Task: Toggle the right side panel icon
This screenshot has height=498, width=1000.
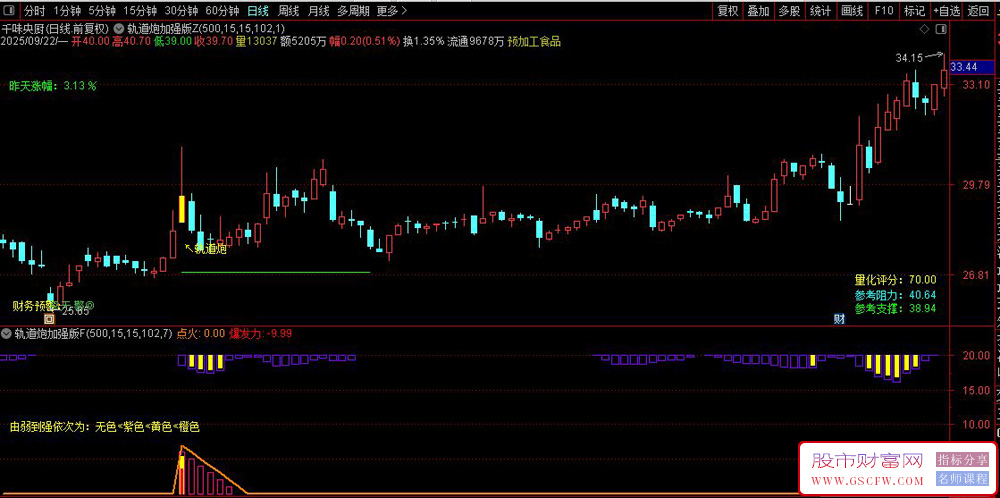Action: click(x=941, y=29)
